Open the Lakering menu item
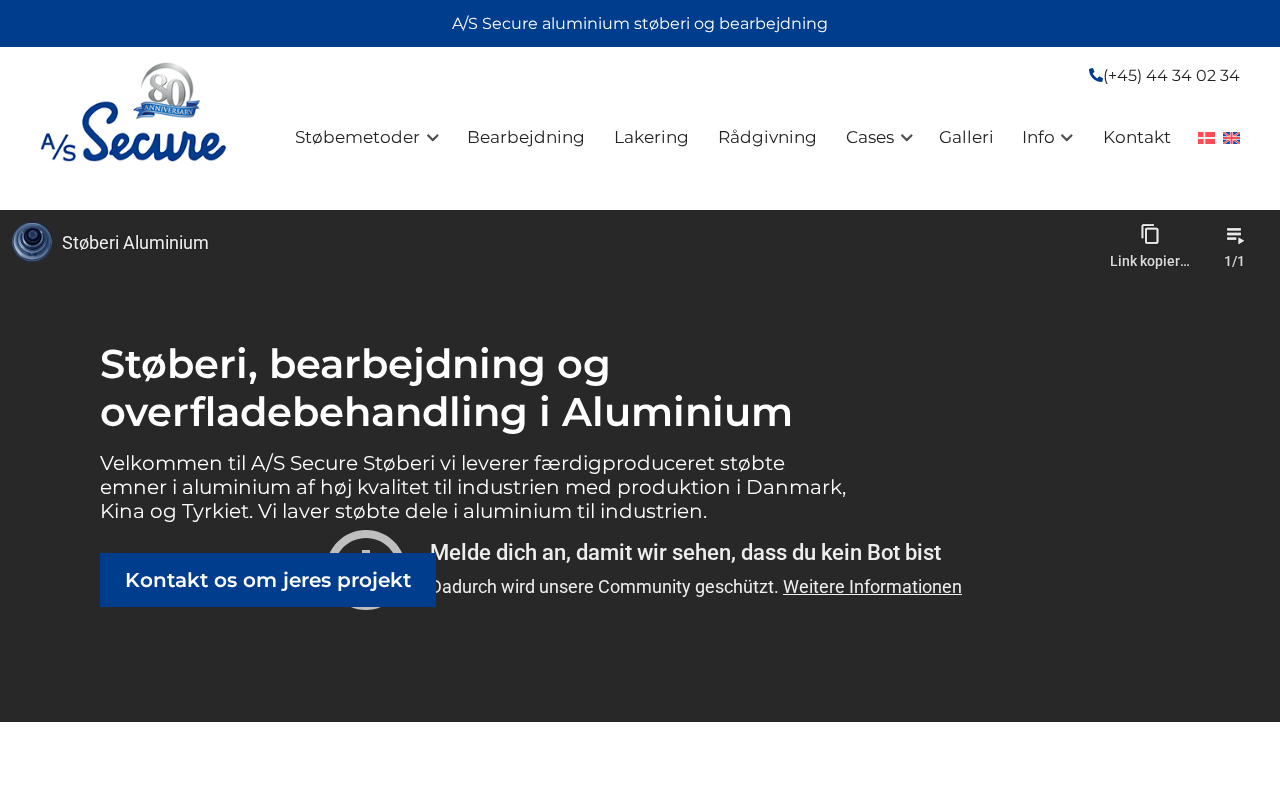This screenshot has width=1280, height=800. (651, 137)
